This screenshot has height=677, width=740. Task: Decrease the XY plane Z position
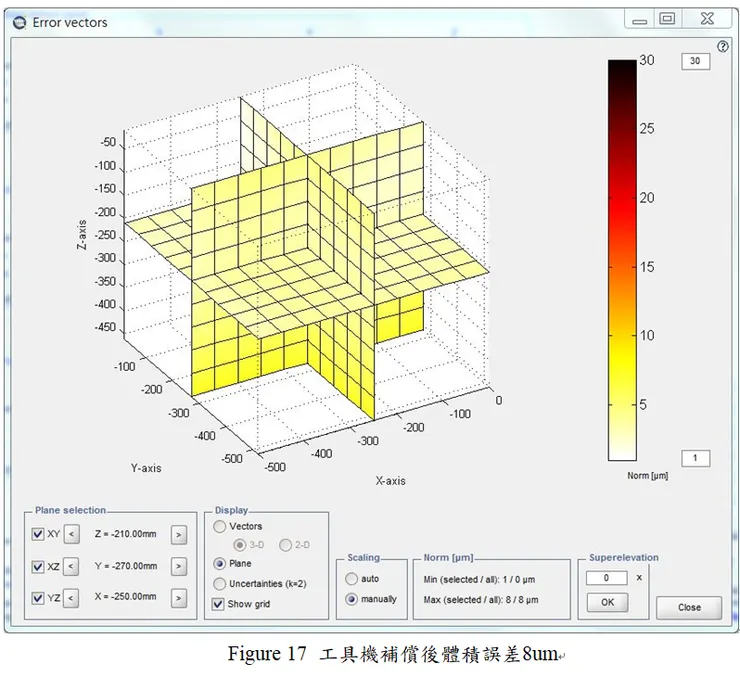(x=71, y=535)
